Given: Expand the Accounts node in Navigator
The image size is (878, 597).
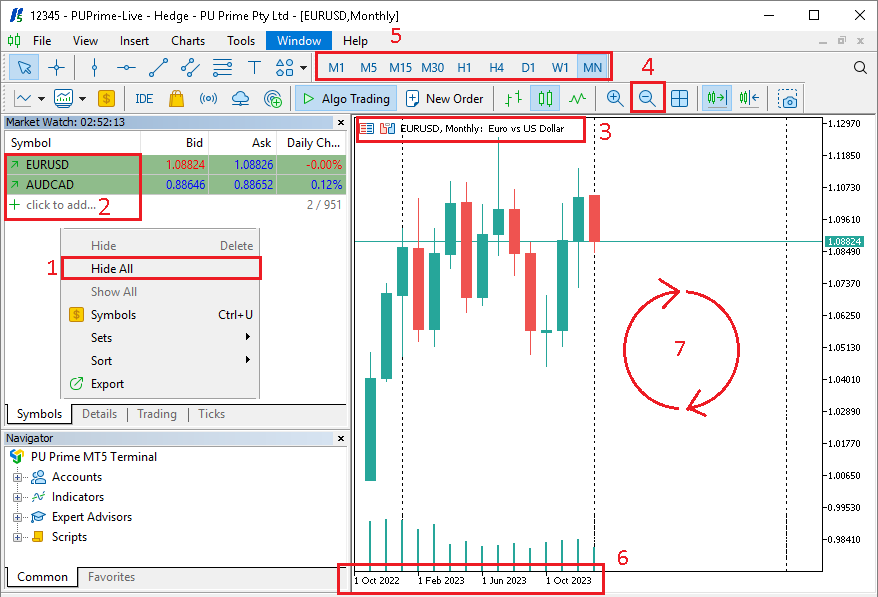Looking at the screenshot, I should [x=18, y=476].
